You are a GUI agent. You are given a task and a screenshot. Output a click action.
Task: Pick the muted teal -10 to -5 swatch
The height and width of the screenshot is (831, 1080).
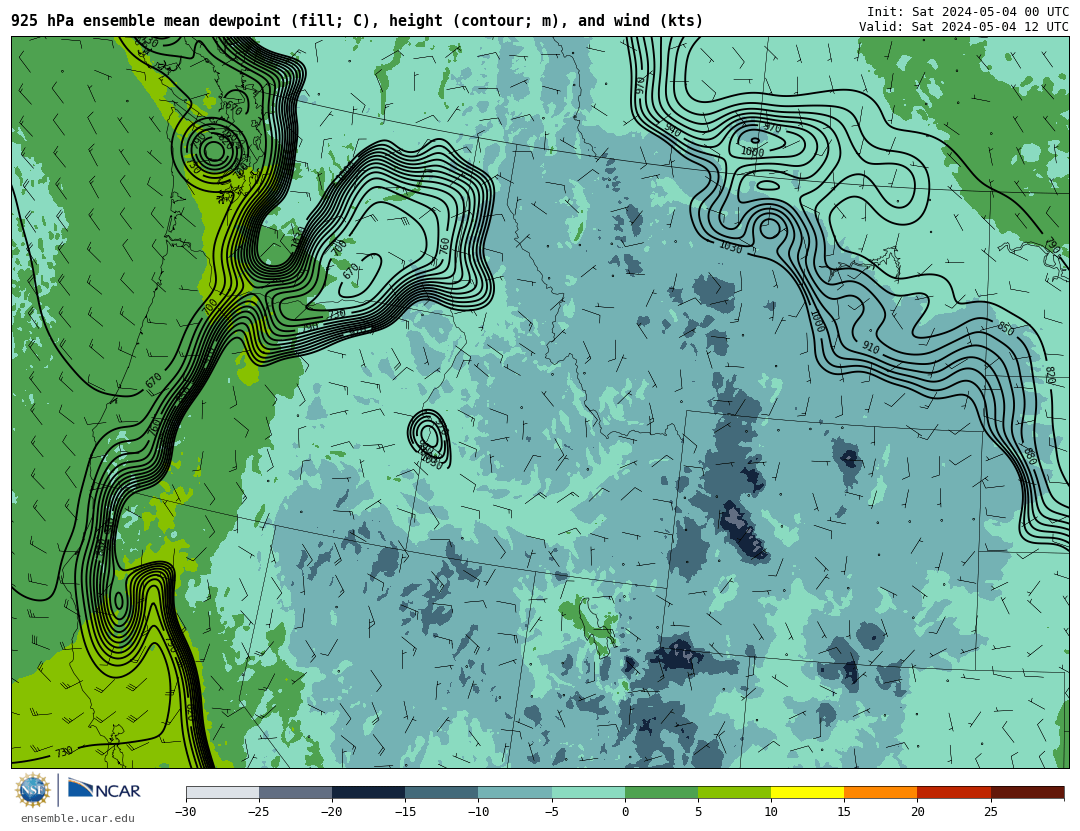coord(515,792)
